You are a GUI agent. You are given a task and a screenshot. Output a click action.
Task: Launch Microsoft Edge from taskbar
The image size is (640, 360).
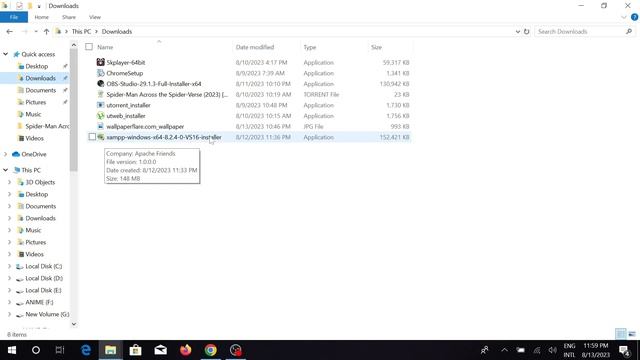click(86, 350)
